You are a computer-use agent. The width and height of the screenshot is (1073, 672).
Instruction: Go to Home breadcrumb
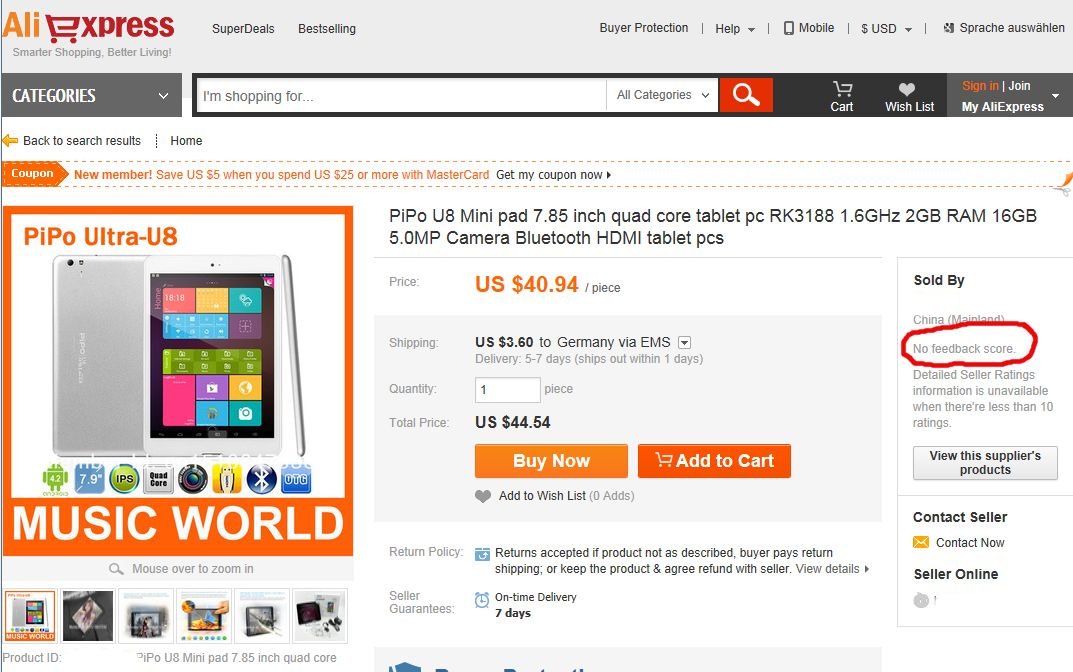(x=186, y=140)
